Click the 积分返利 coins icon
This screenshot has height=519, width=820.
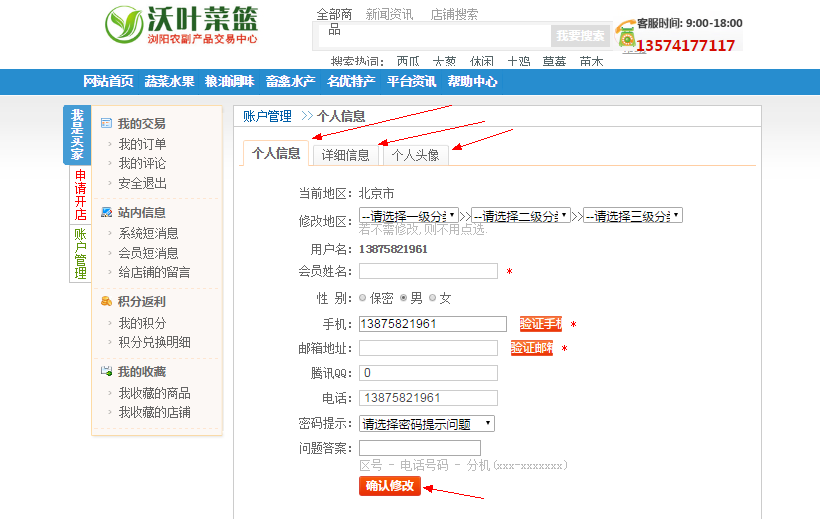click(x=107, y=301)
